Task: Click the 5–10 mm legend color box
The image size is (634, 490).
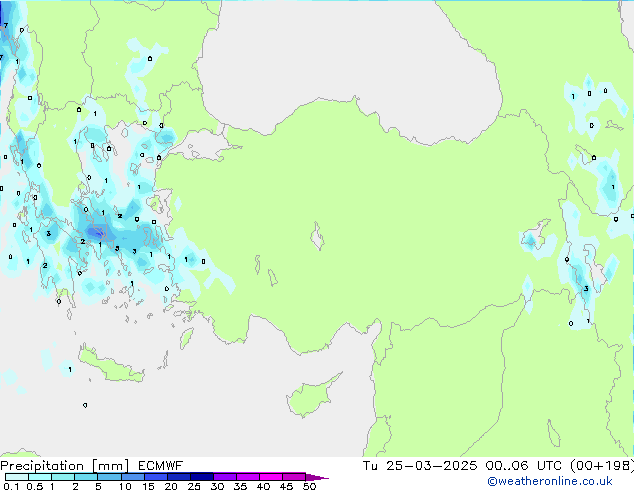Action: (109, 477)
